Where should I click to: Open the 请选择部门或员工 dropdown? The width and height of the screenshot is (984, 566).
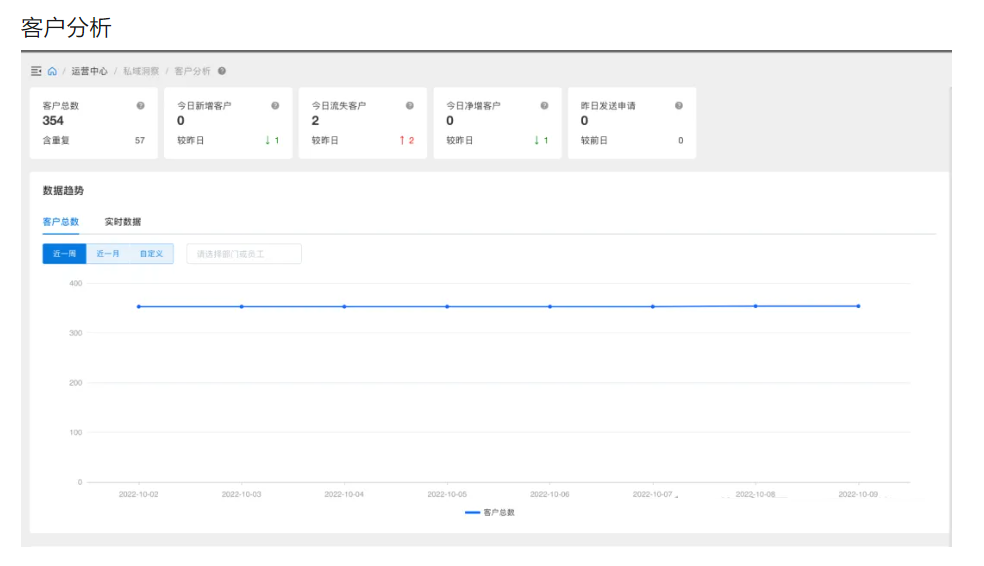243,254
